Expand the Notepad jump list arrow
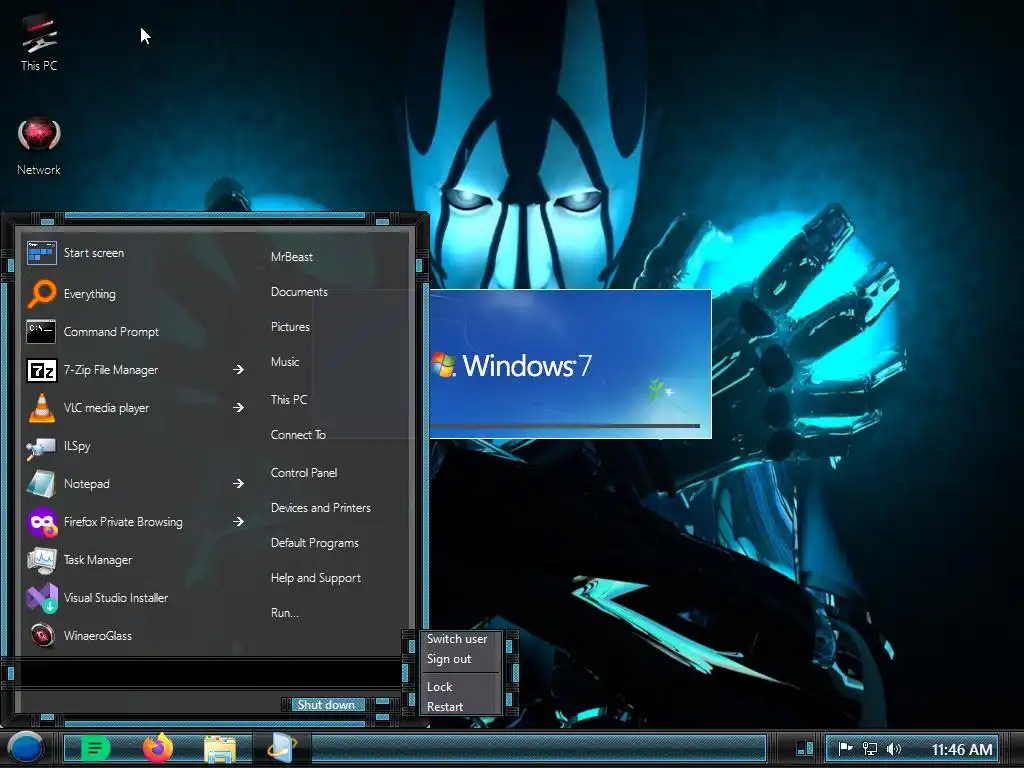Image resolution: width=1024 pixels, height=768 pixels. tap(238, 483)
